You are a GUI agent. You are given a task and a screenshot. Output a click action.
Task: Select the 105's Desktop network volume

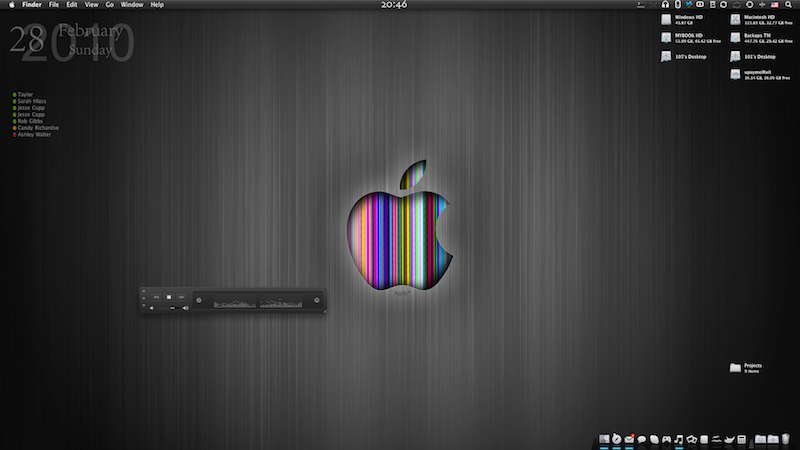666,57
